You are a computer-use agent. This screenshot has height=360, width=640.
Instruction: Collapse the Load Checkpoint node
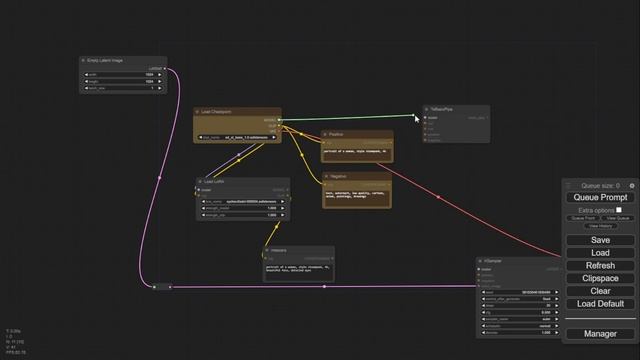click(x=198, y=112)
